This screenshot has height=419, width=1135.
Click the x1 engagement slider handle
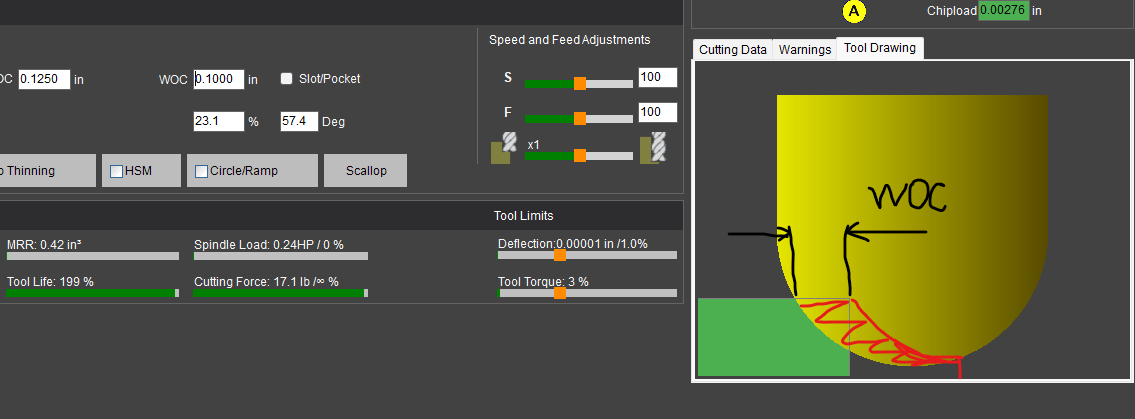(580, 155)
